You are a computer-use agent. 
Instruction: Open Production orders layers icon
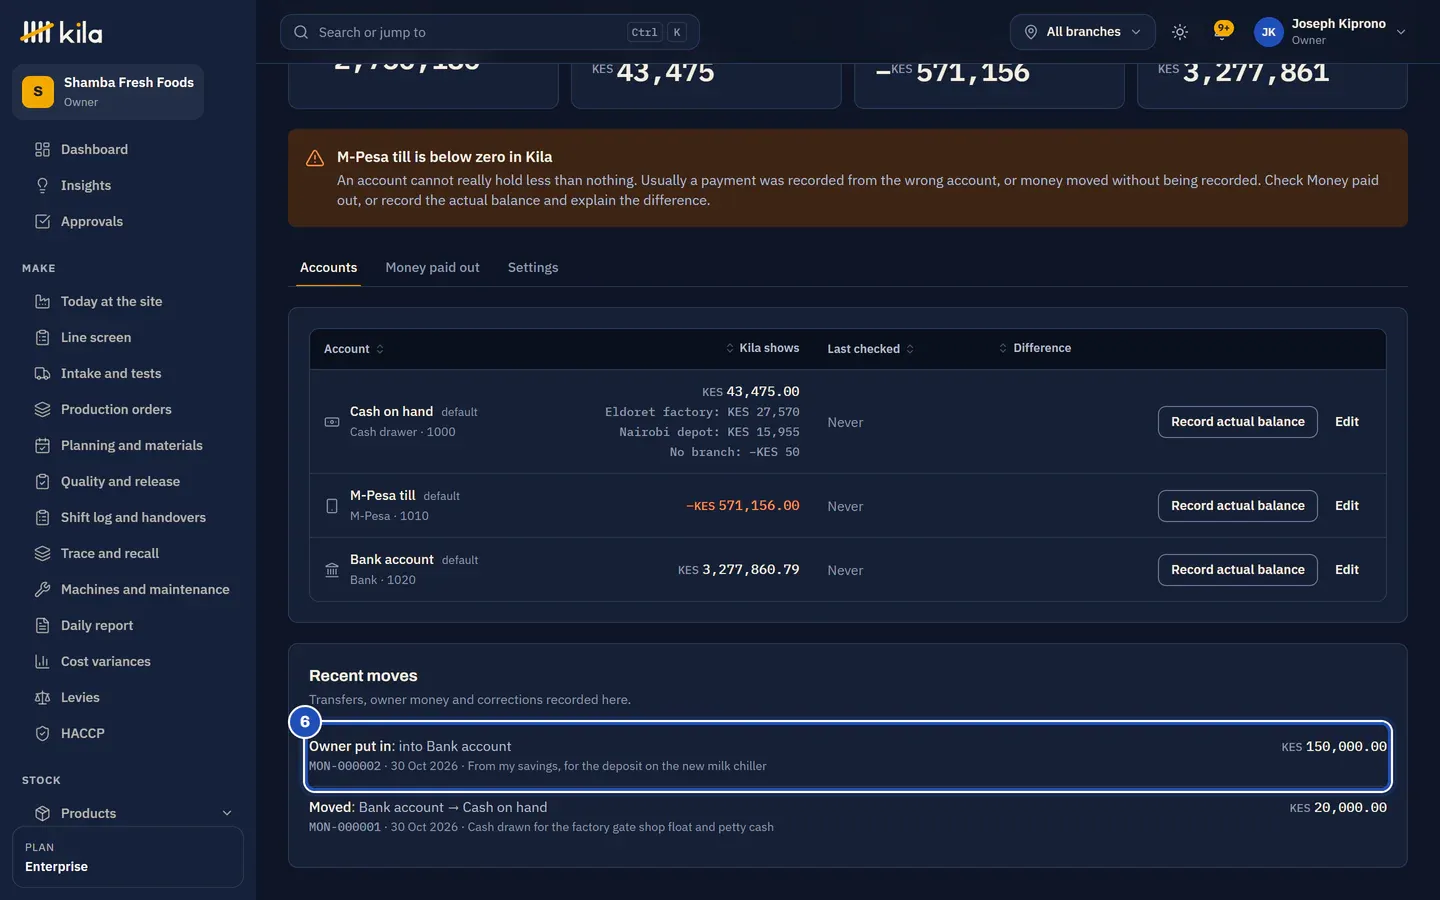[x=42, y=410]
